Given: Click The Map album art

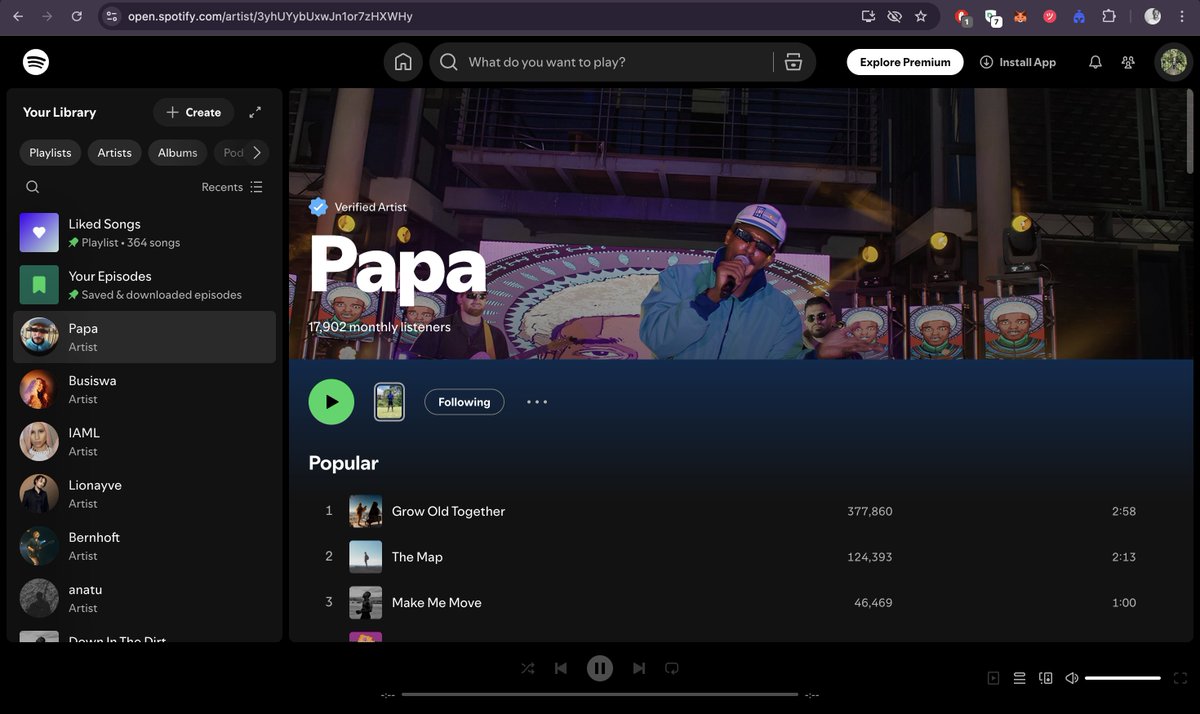Looking at the screenshot, I should point(366,557).
